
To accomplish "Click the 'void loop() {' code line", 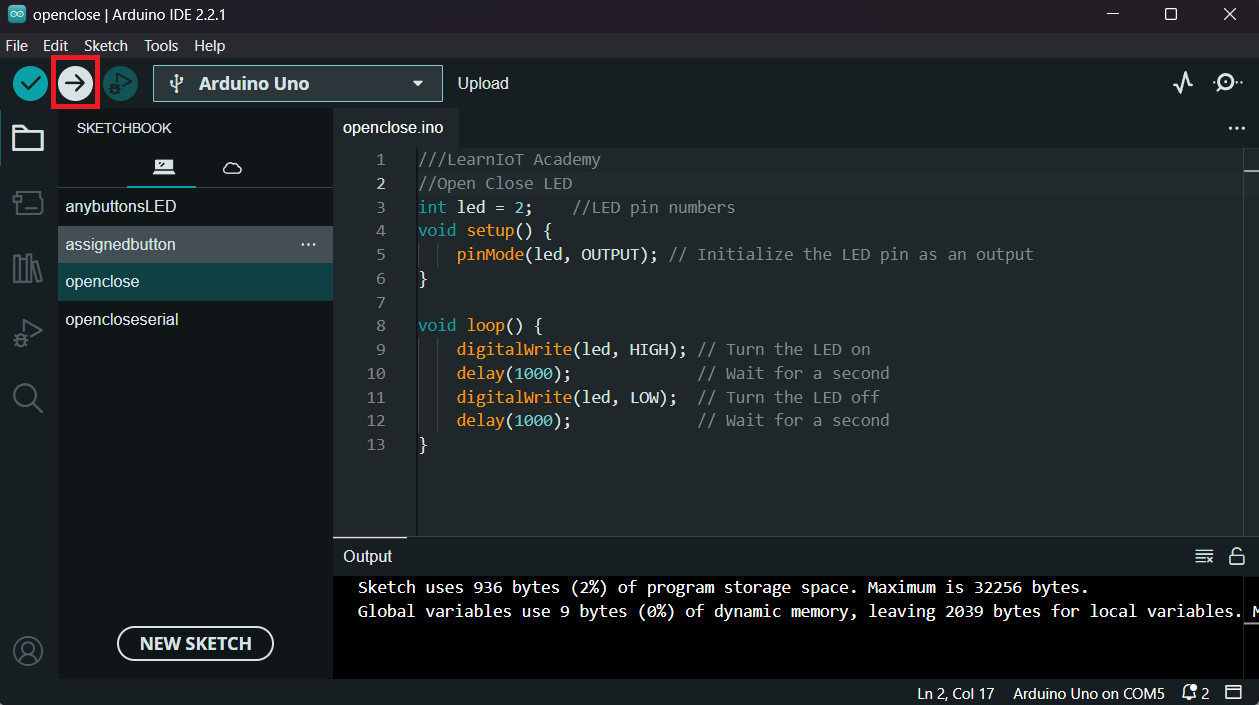I will click(x=480, y=326).
